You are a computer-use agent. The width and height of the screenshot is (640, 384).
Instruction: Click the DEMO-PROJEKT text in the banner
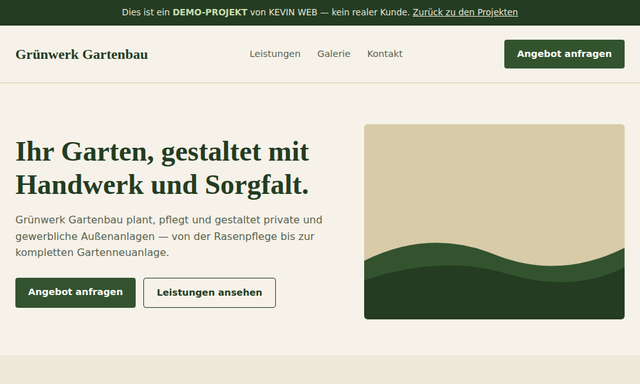coord(210,12)
